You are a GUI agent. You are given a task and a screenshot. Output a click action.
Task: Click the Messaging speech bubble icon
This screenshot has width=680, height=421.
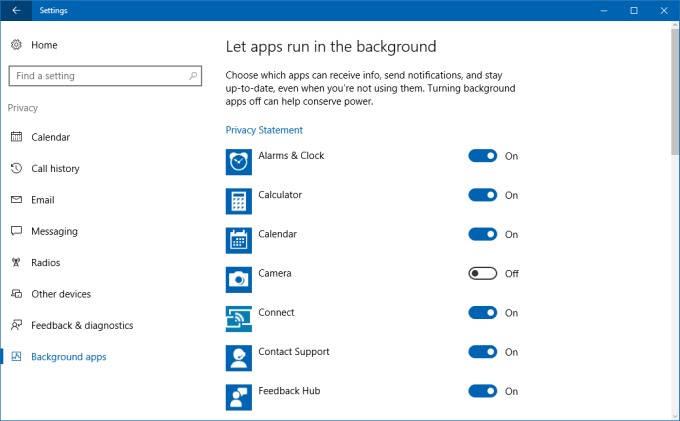tap(16, 231)
